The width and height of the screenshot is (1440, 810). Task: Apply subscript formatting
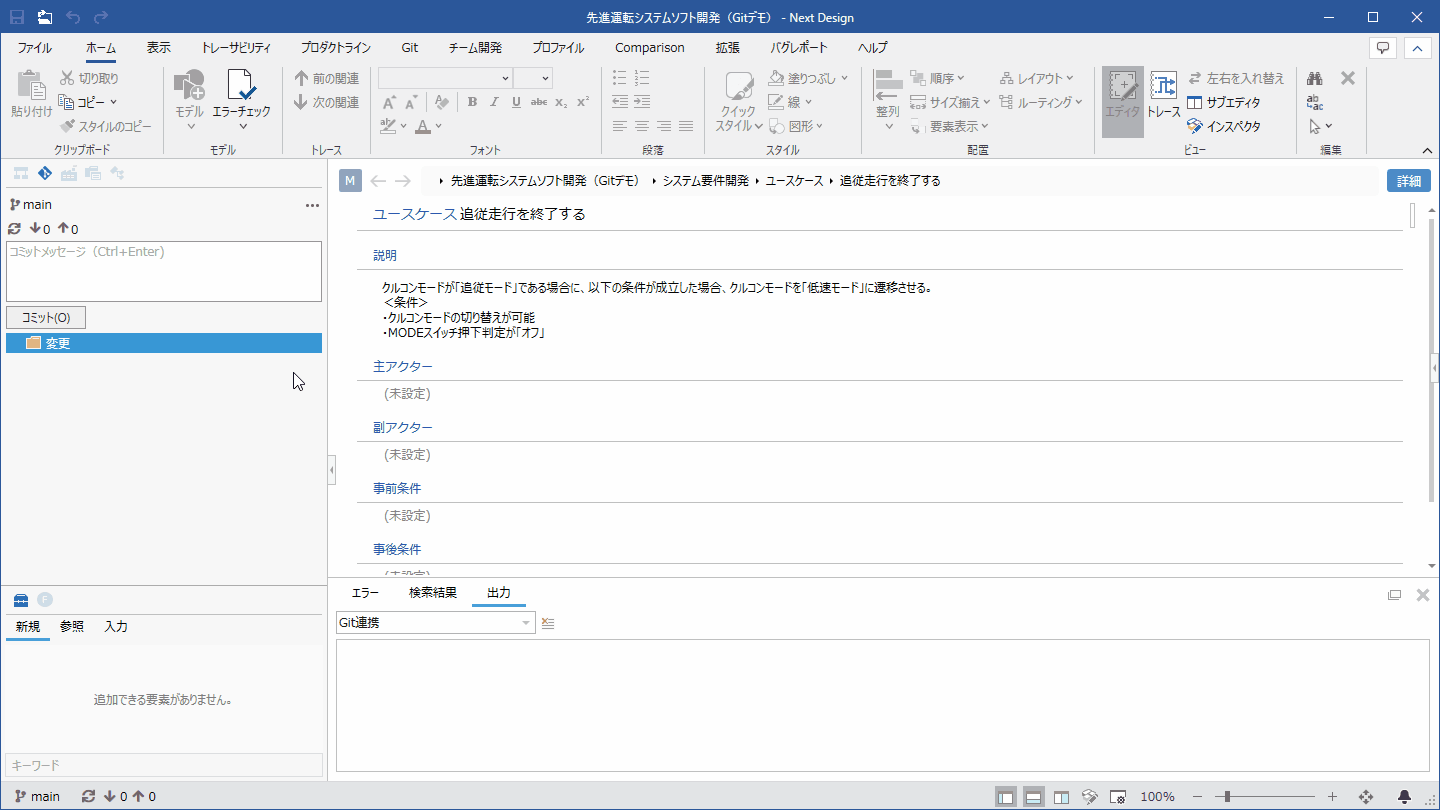click(x=561, y=102)
